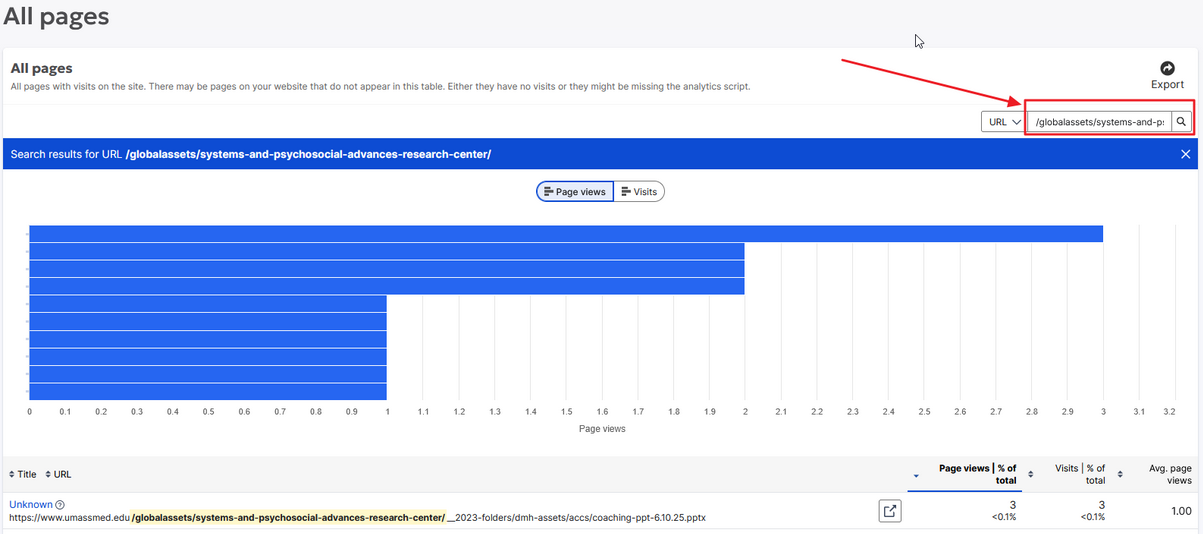The width and height of the screenshot is (1203, 534).
Task: Click the bottom bar in the chart
Action: coord(208,391)
